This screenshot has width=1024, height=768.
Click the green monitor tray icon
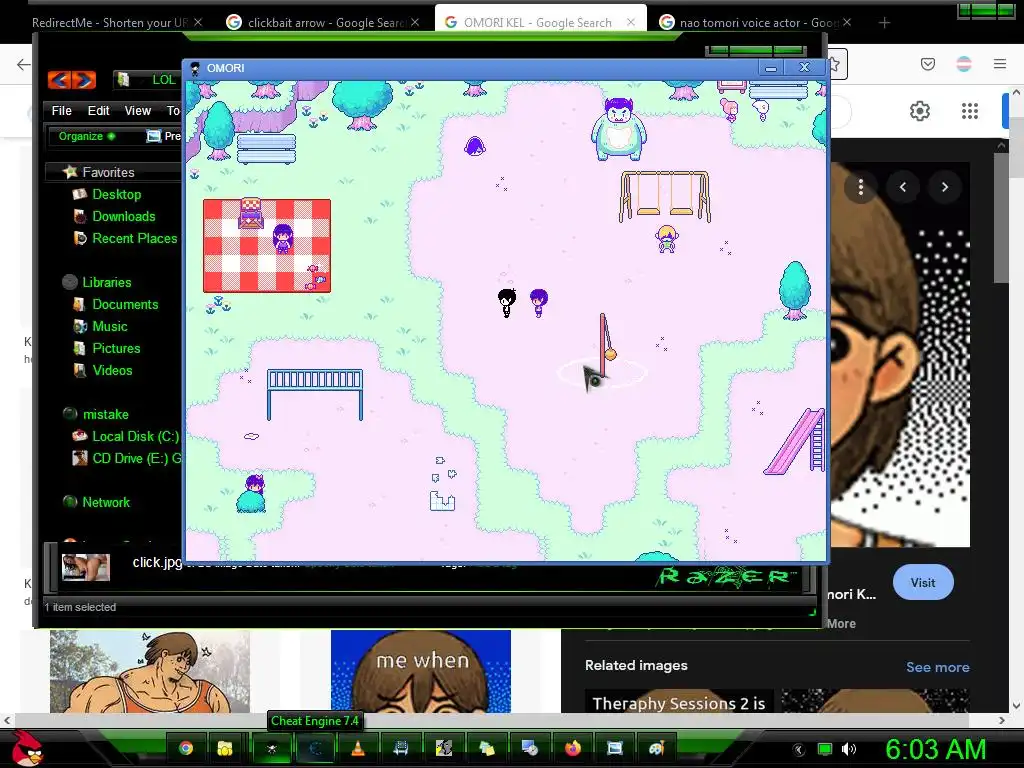[824, 749]
